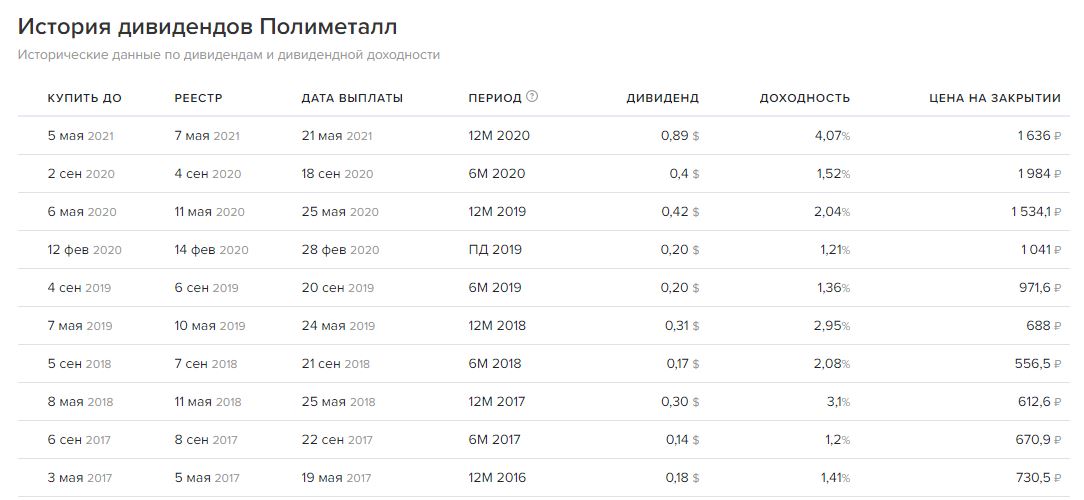
Task: Click the yield value 3,1%
Action: [x=836, y=402]
